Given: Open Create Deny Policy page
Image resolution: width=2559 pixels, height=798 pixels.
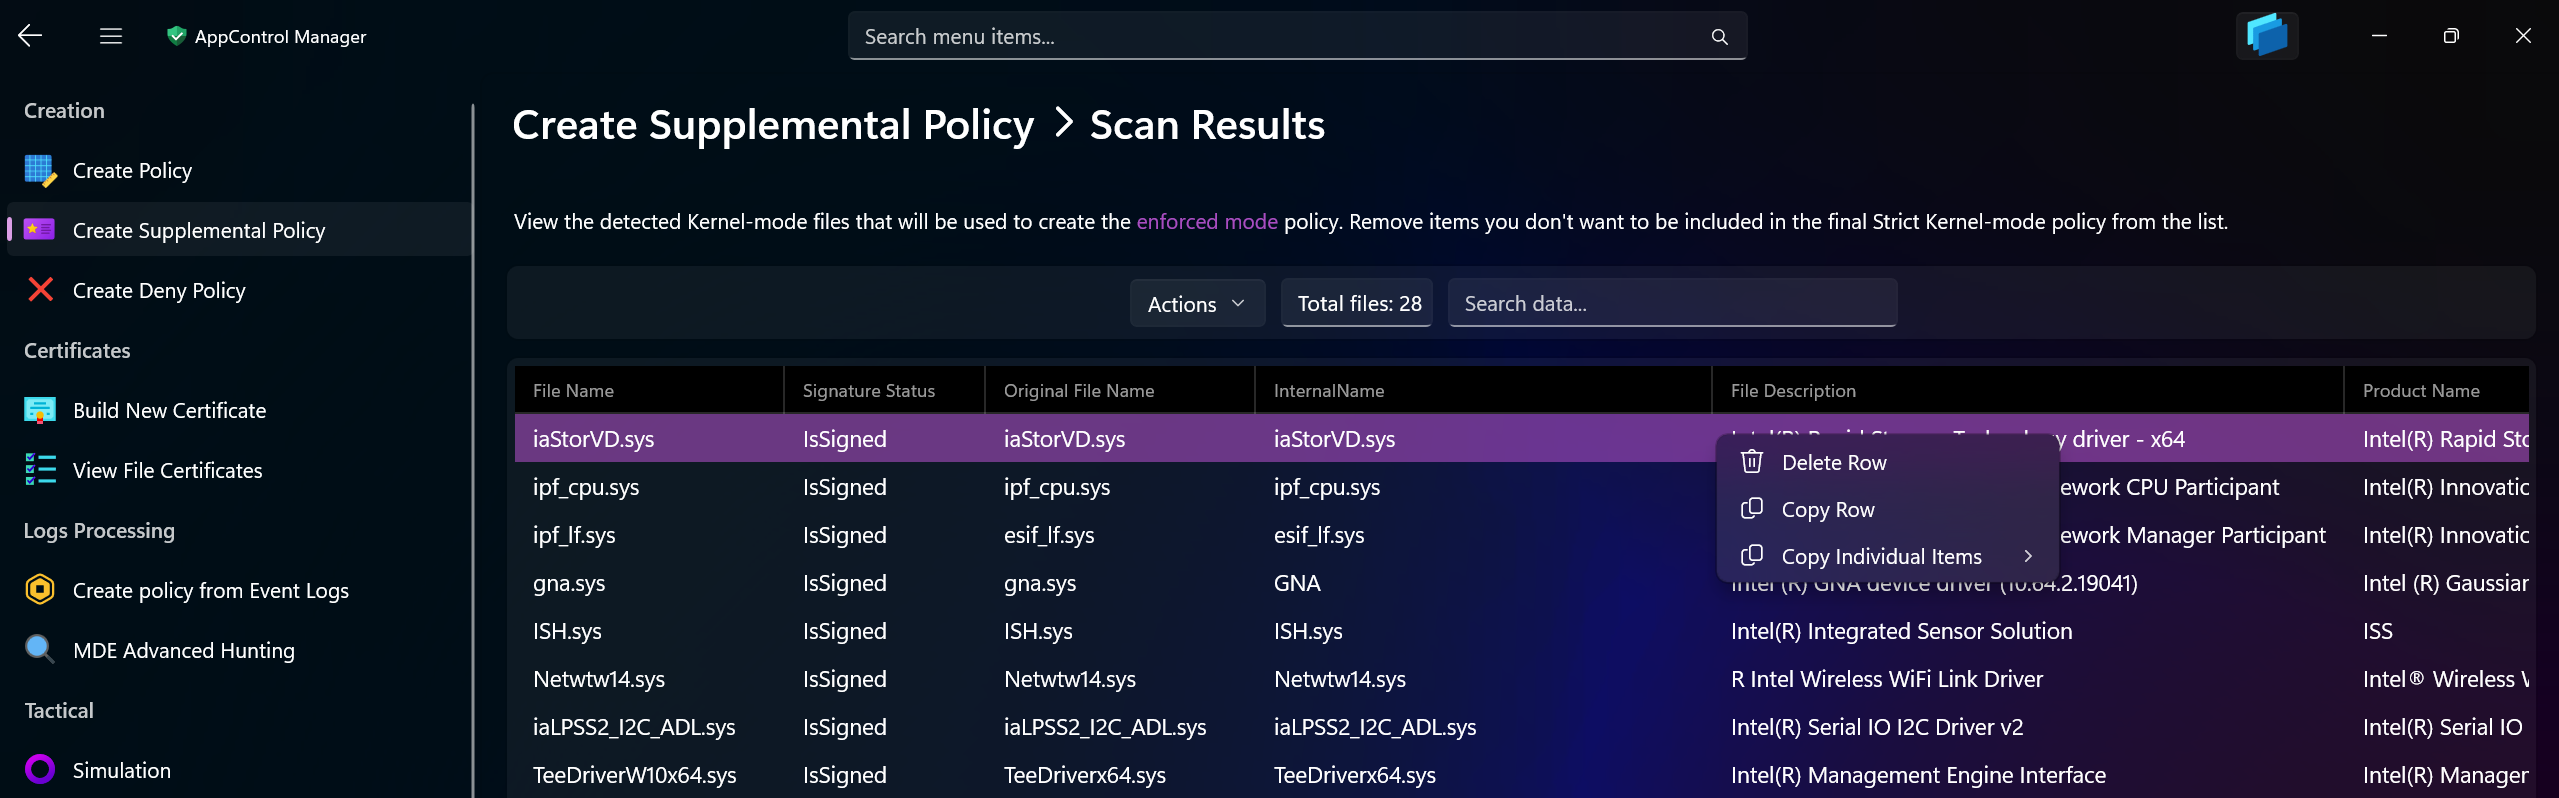Looking at the screenshot, I should [x=238, y=290].
